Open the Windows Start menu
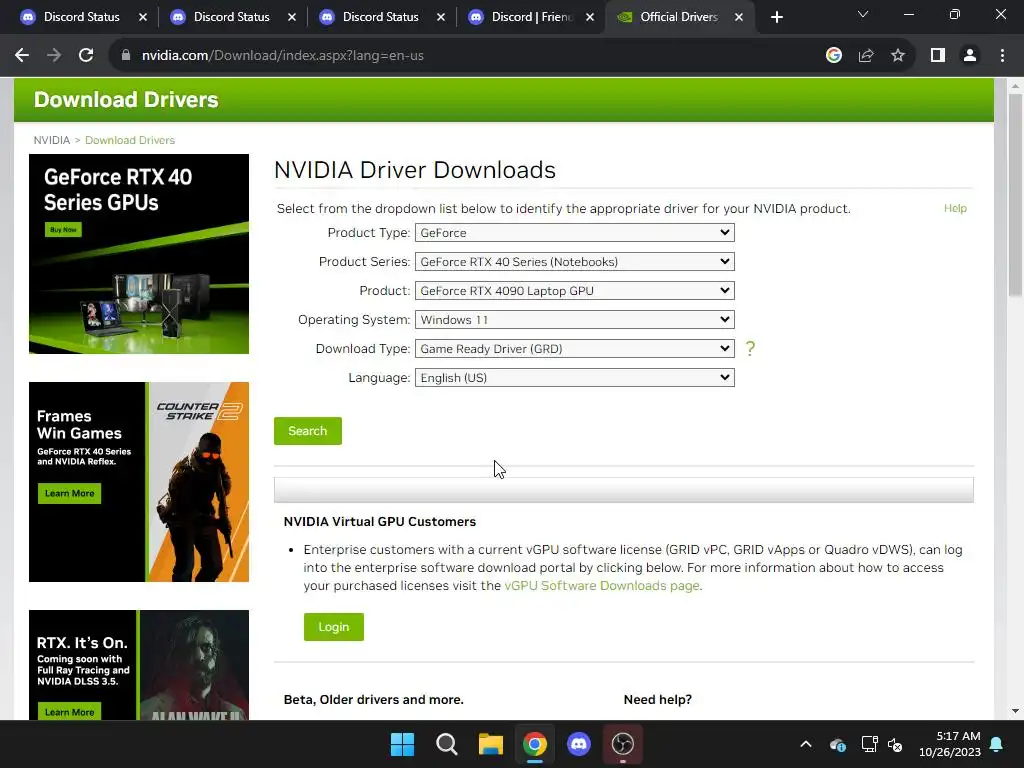Screen dimensions: 1024x768 coord(402,744)
